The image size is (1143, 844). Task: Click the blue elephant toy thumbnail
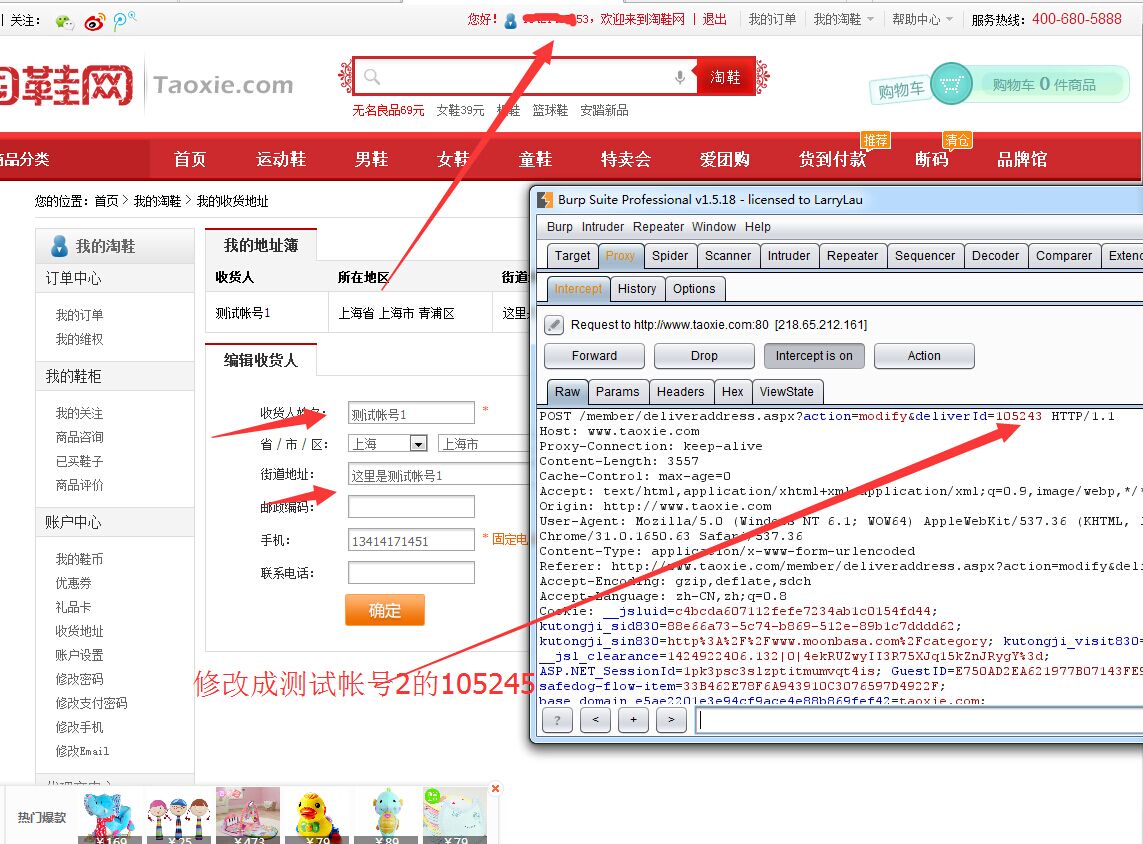pos(109,816)
